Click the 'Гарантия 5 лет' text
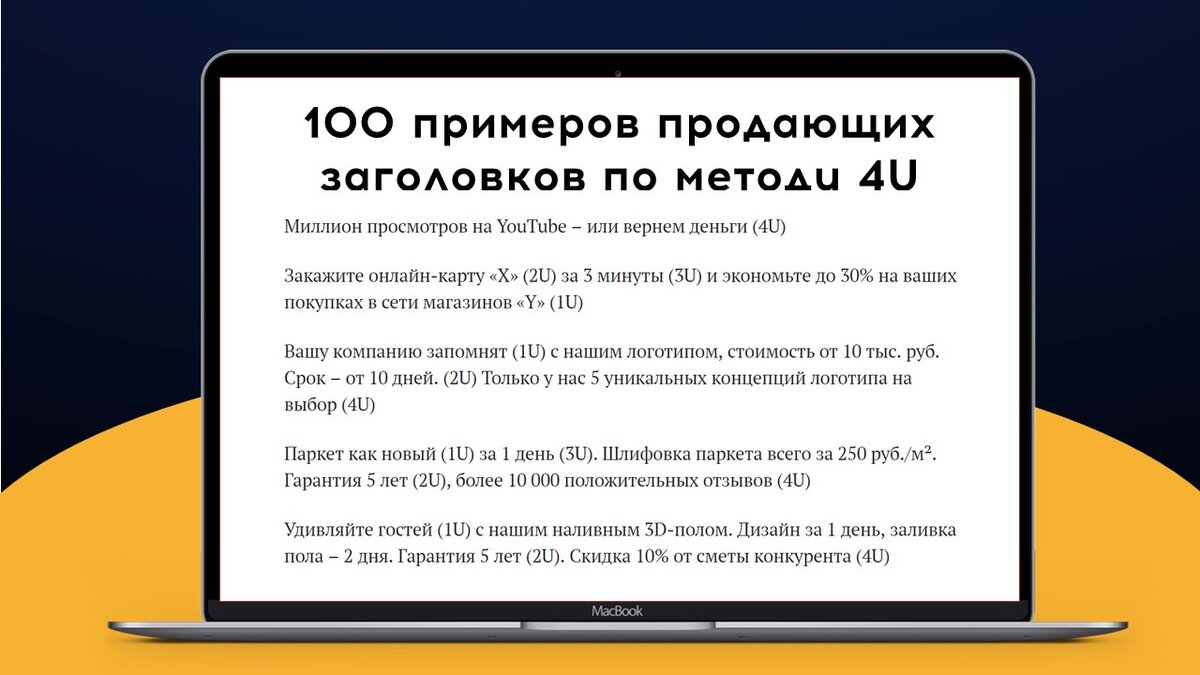 click(345, 480)
